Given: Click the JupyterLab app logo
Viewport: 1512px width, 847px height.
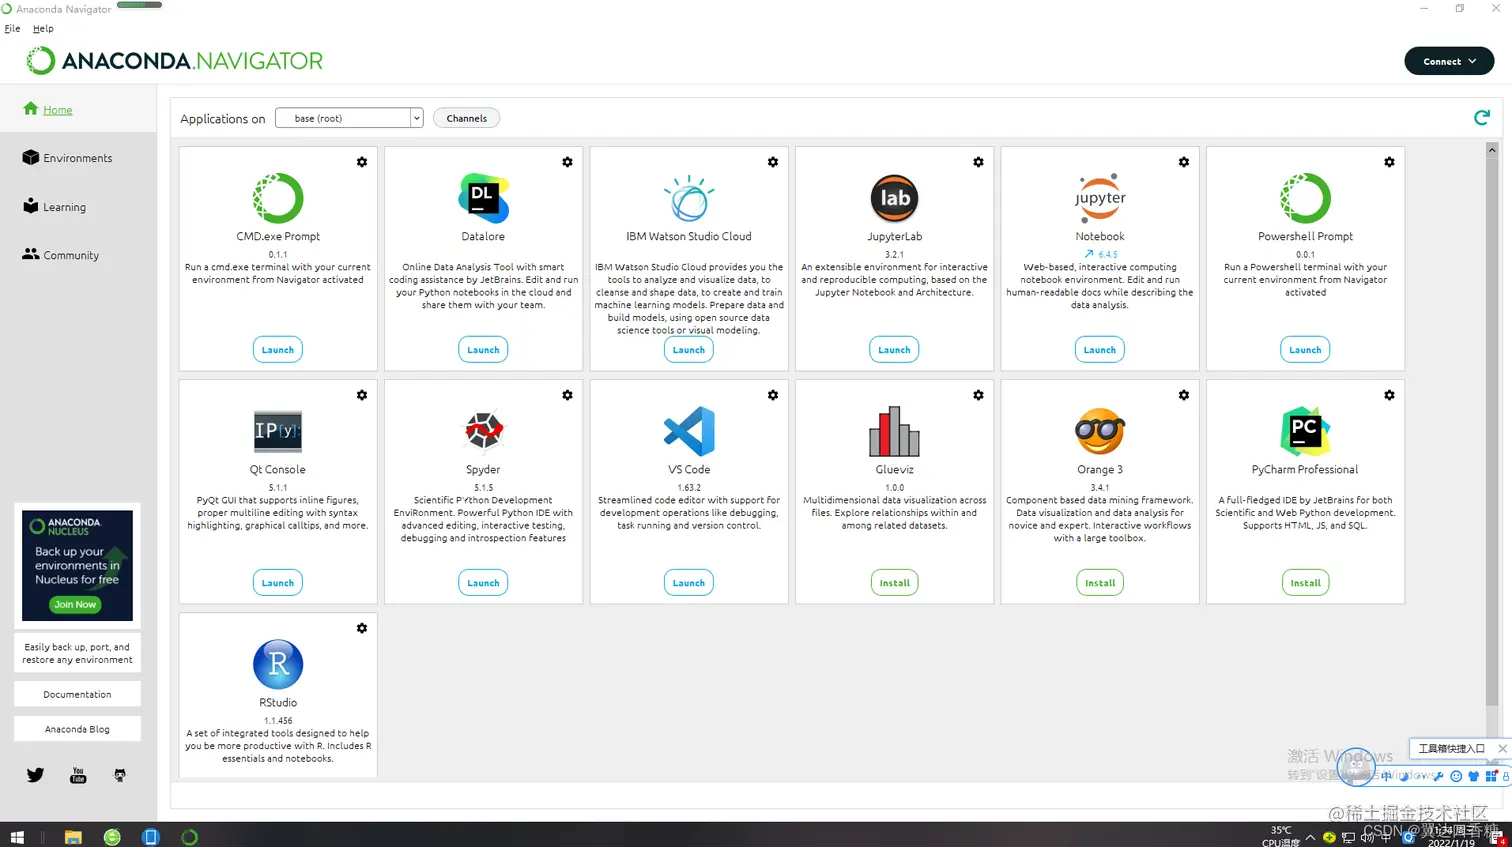Looking at the screenshot, I should coord(894,198).
